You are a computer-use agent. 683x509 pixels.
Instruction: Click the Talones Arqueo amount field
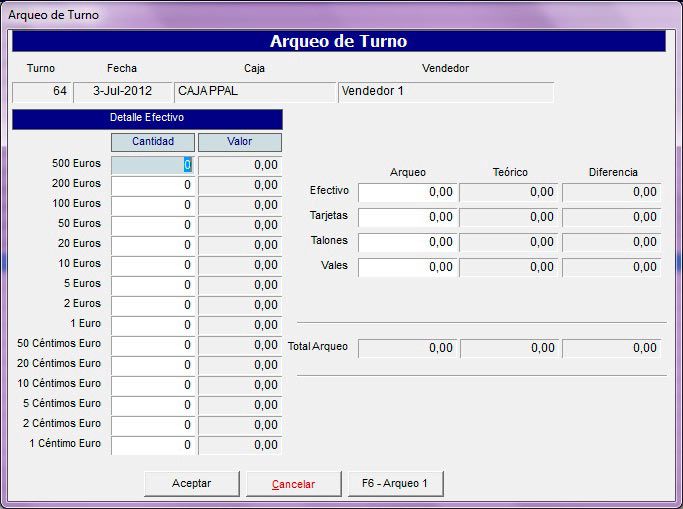coord(408,243)
